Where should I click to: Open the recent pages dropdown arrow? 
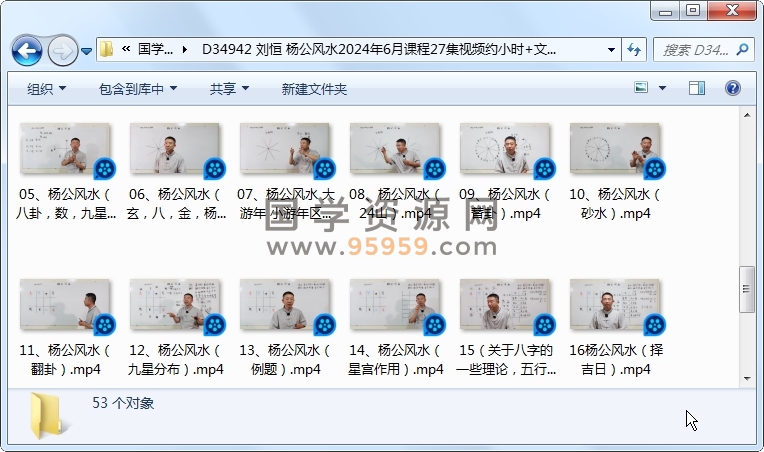[x=87, y=50]
